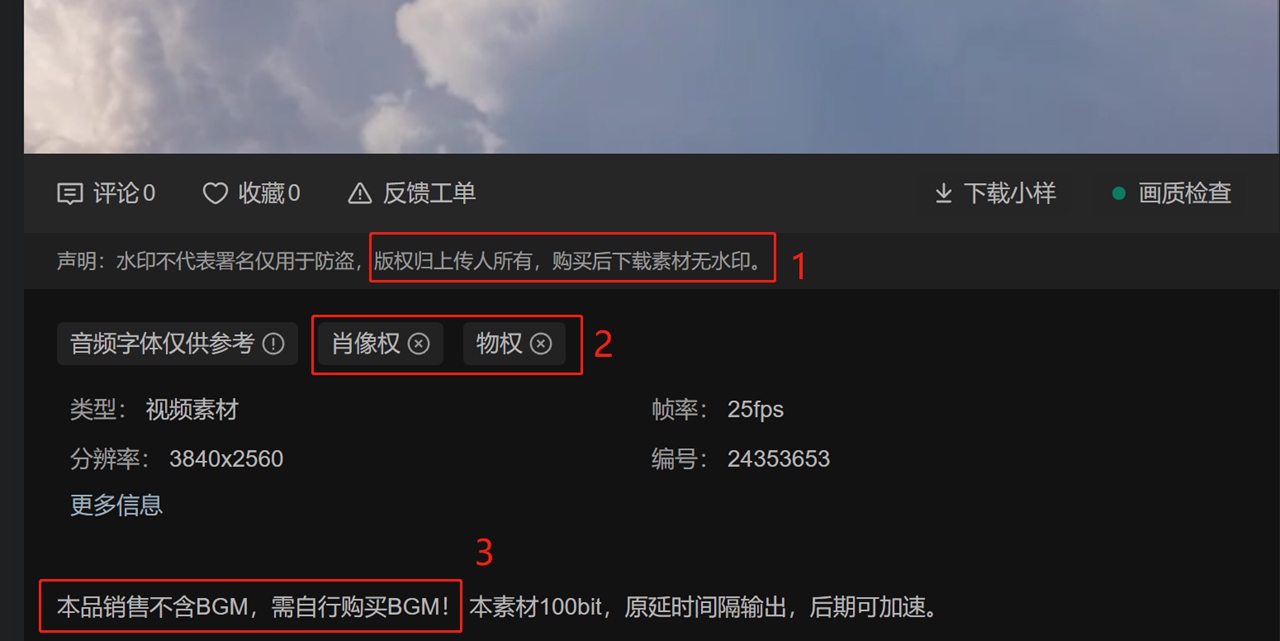This screenshot has height=641, width=1280.
Task: Click the info icon on 音频字体仅供参考
Action: click(x=273, y=344)
